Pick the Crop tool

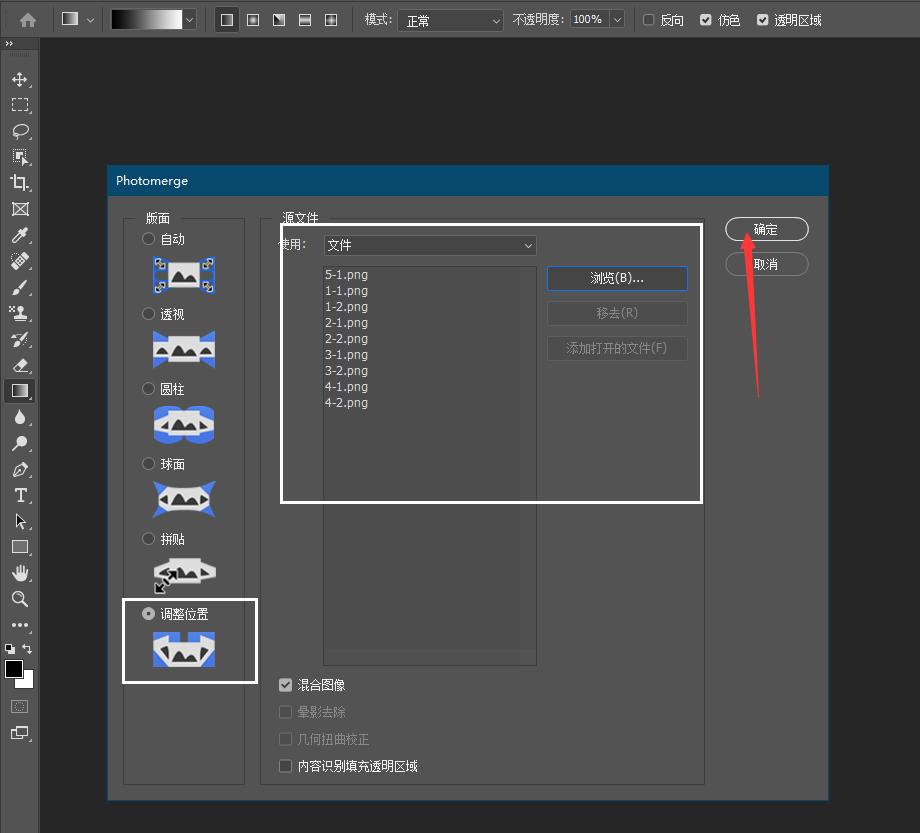point(19,183)
